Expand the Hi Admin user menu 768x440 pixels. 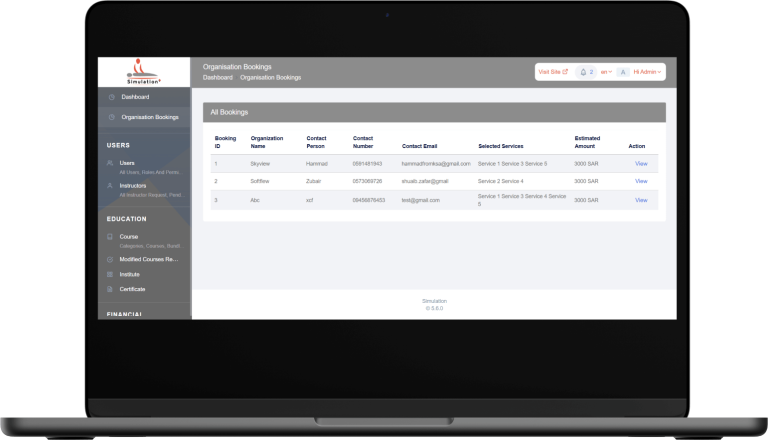(647, 72)
